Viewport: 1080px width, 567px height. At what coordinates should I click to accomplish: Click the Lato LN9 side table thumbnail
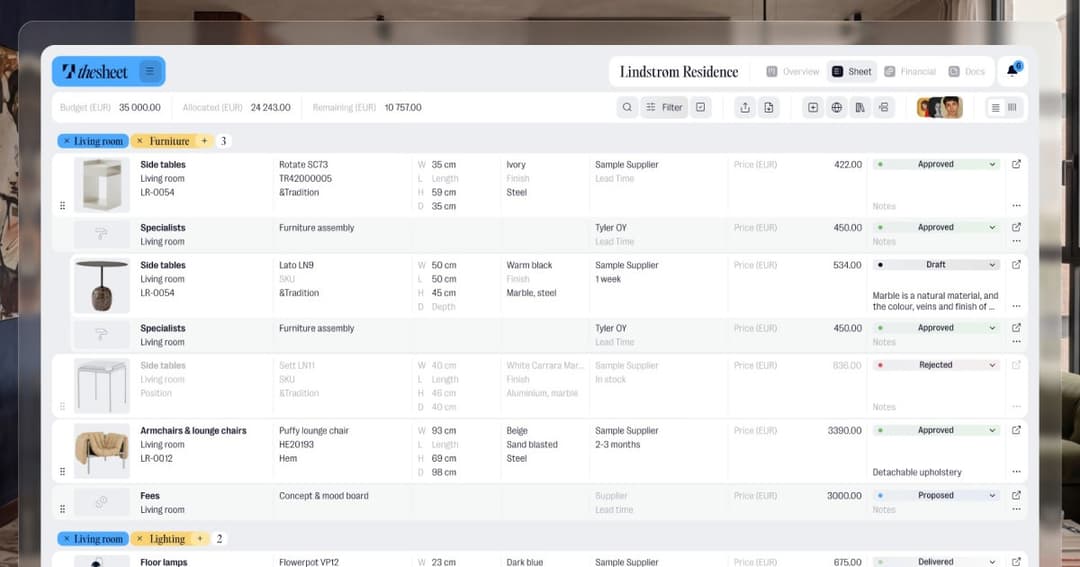(101, 286)
